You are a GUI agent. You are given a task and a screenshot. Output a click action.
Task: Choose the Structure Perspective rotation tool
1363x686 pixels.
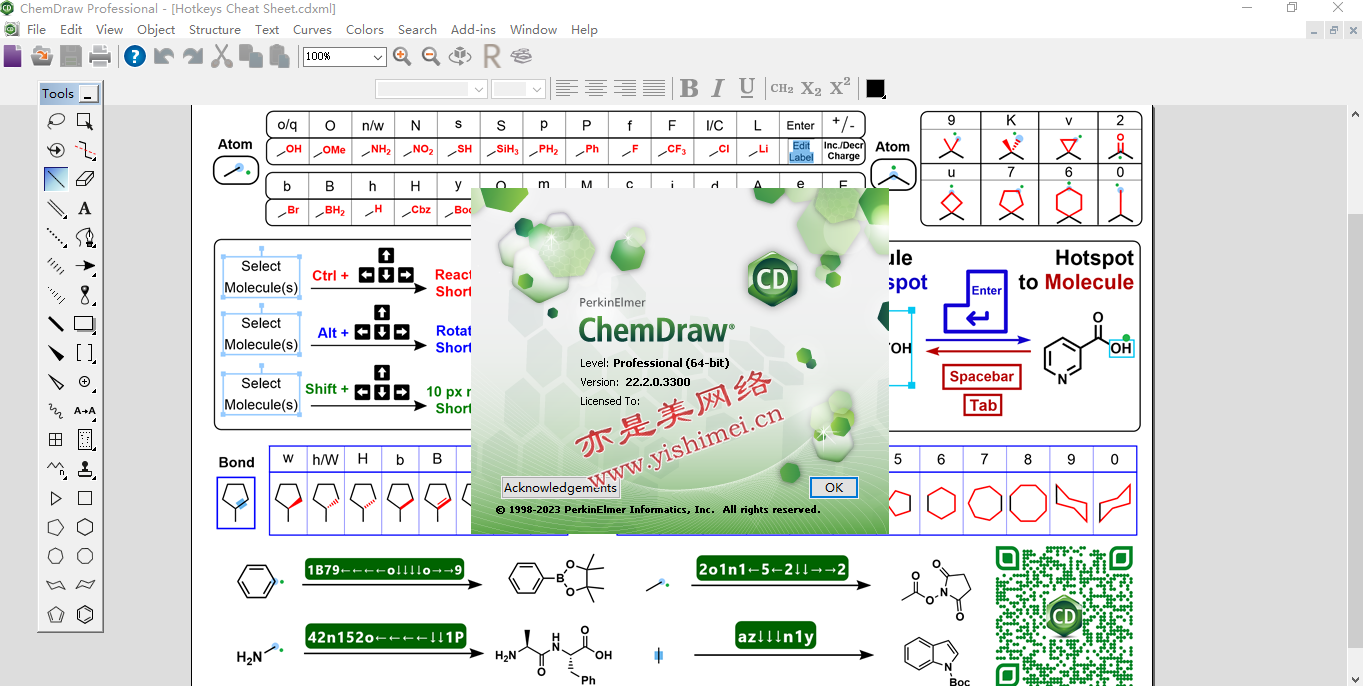[56, 150]
